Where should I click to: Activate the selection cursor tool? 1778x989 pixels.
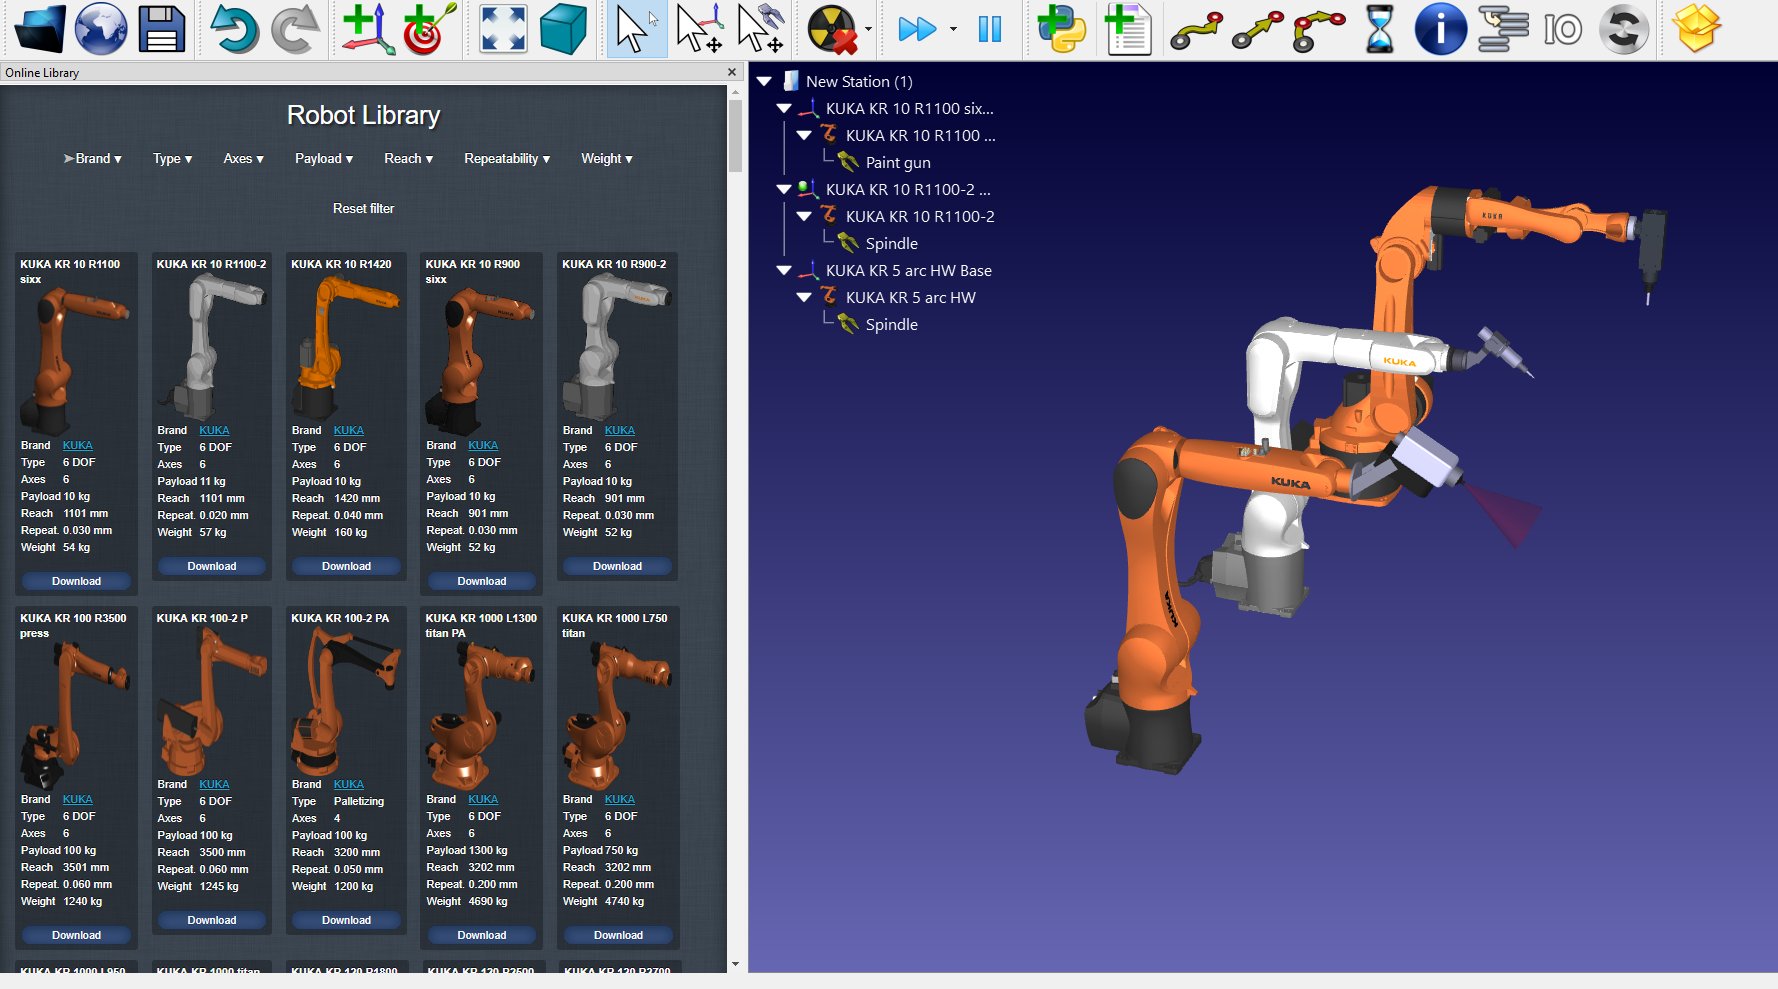pos(635,29)
